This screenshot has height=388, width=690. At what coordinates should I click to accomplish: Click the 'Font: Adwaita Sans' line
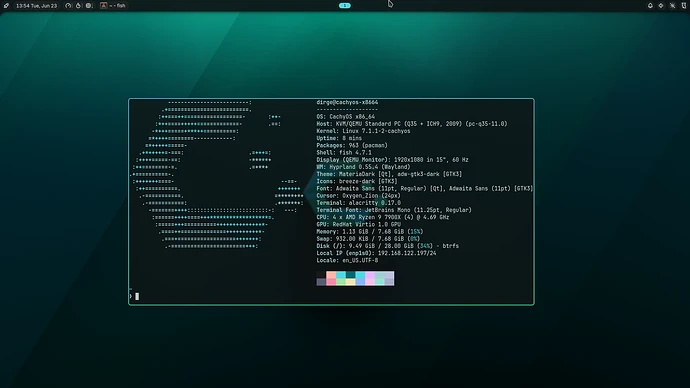pos(425,188)
